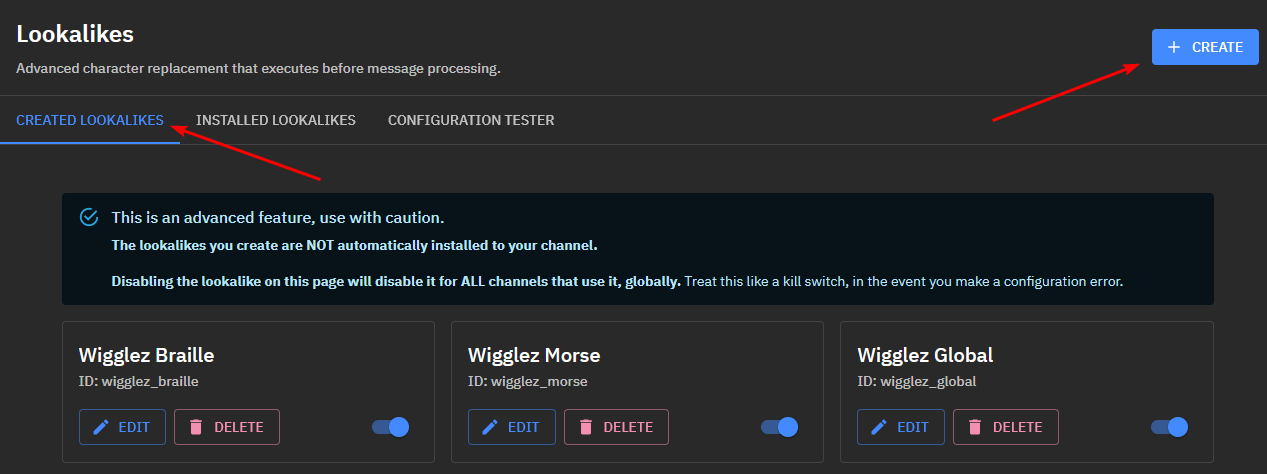Click the Wigglez Global ID text
This screenshot has width=1267, height=474.
tap(916, 381)
